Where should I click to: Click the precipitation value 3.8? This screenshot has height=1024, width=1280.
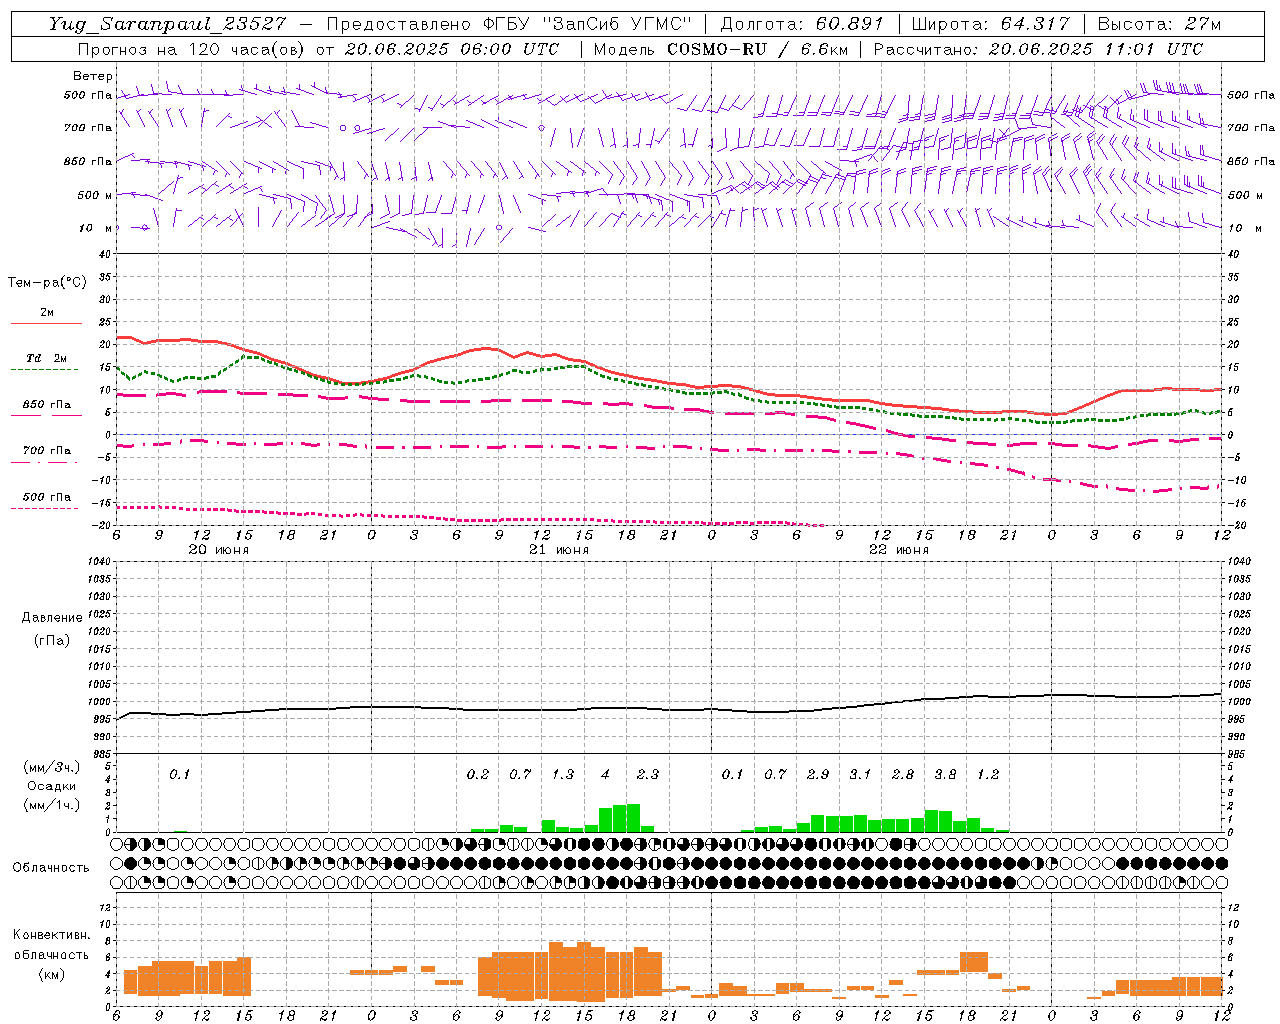[x=945, y=774]
